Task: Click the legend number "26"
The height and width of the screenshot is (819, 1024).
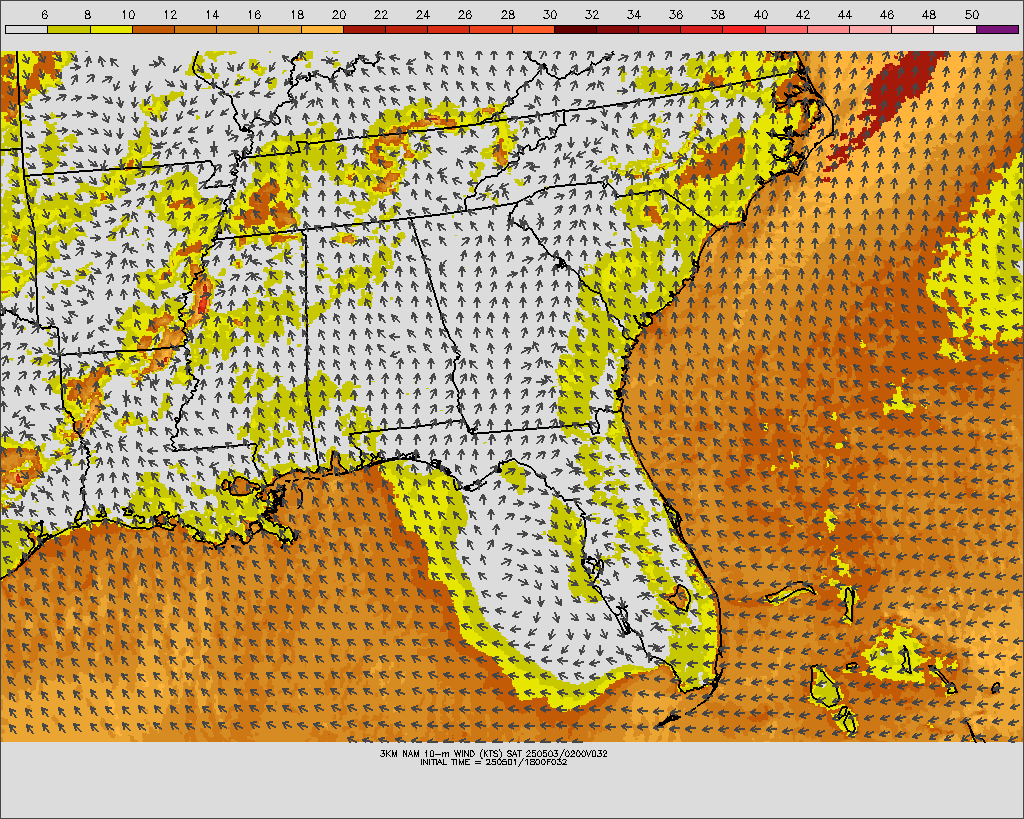Action: click(x=465, y=15)
